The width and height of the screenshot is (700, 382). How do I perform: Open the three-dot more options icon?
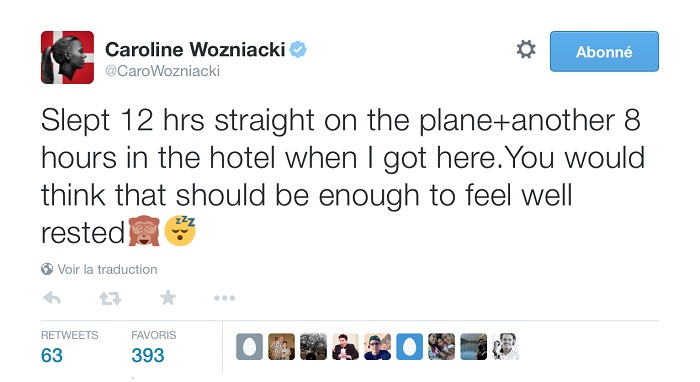[x=224, y=298]
